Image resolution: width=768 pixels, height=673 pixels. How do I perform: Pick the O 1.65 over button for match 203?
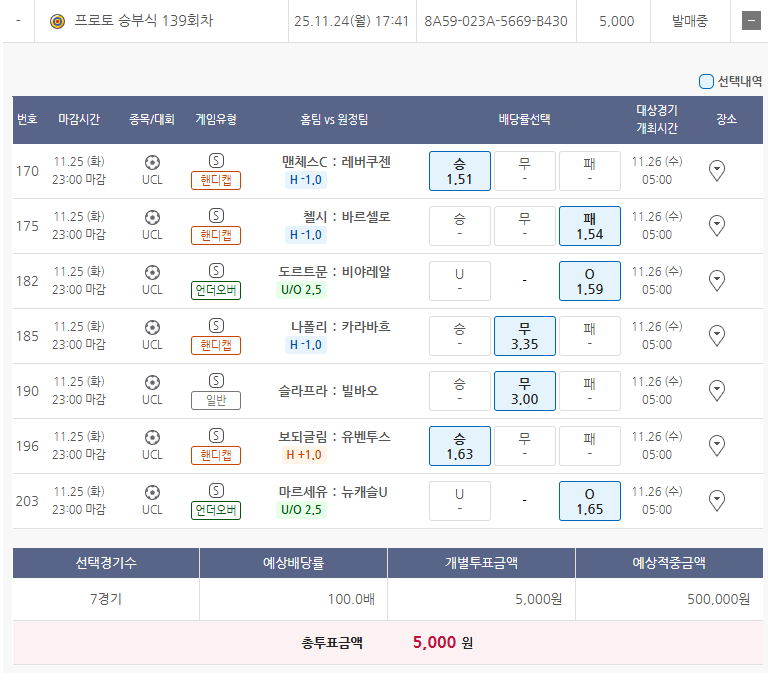point(589,501)
